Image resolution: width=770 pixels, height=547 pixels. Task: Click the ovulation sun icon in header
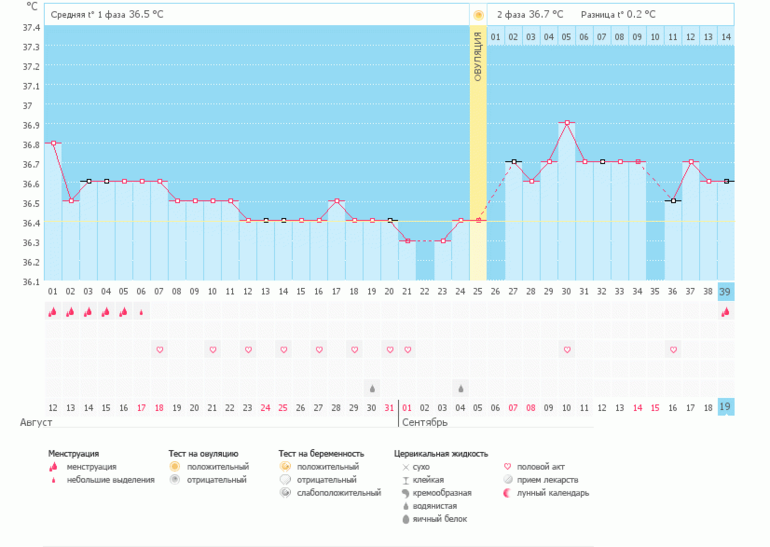click(x=478, y=14)
